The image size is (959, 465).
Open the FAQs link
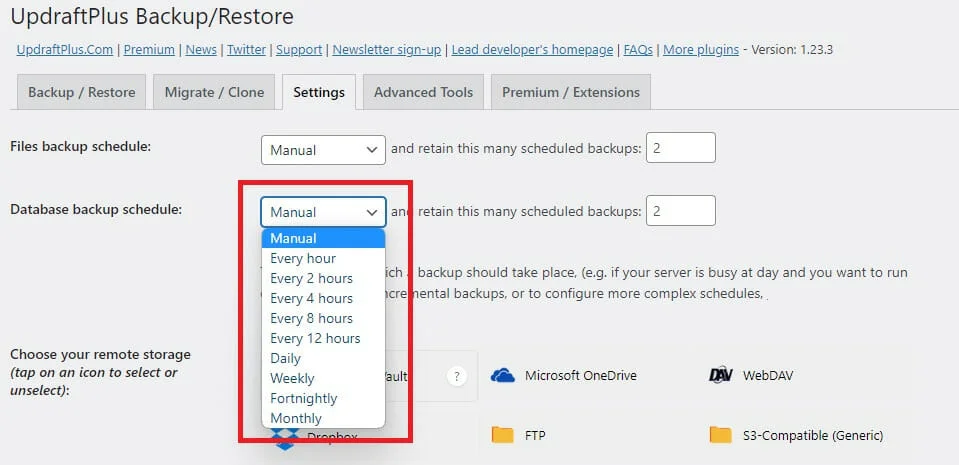pos(638,50)
